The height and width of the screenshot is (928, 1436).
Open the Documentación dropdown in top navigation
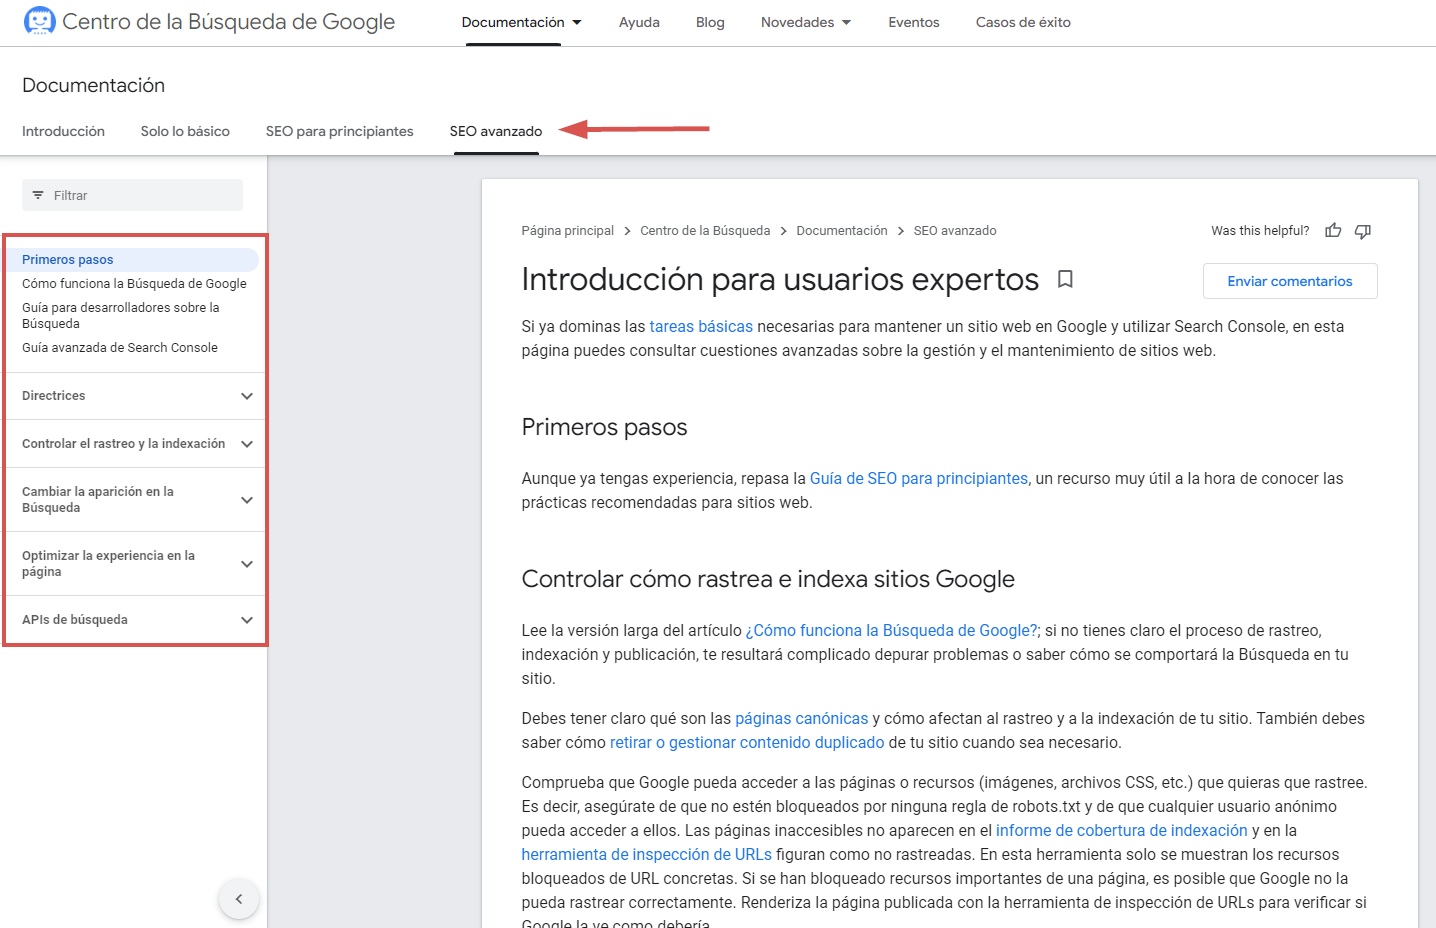point(521,22)
